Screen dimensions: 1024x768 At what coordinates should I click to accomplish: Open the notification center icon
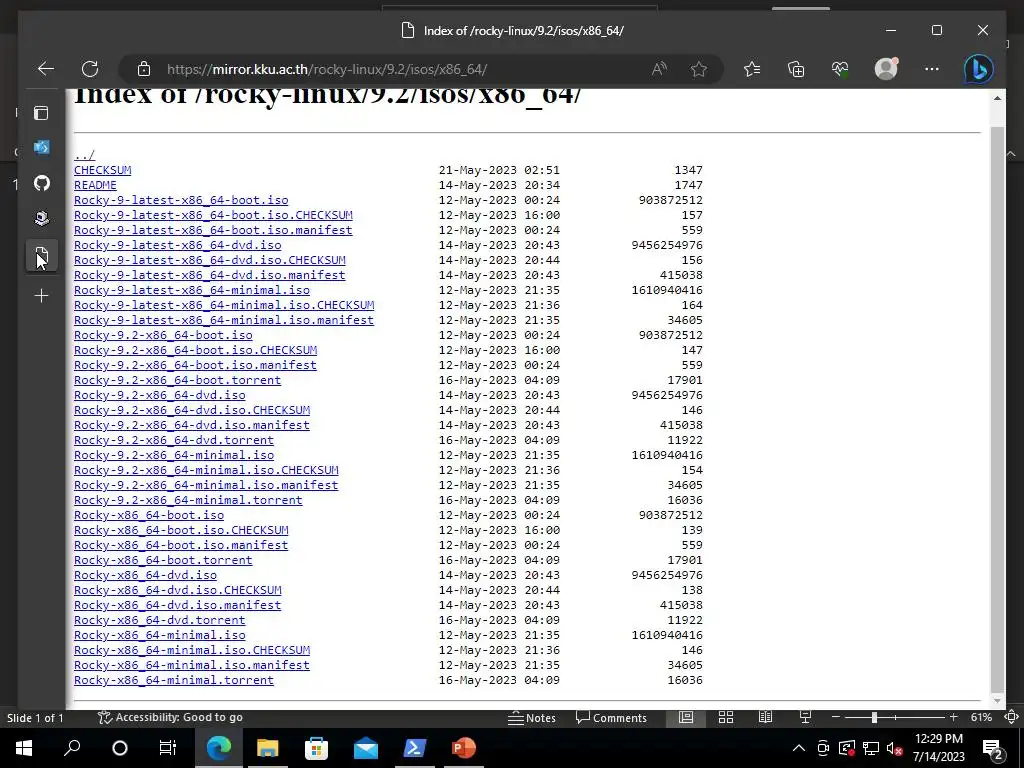[x=993, y=748]
